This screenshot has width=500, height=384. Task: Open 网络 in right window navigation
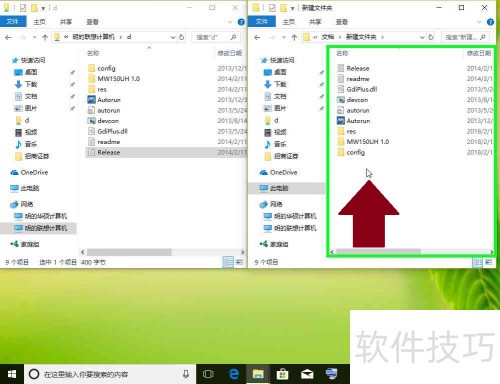(x=271, y=204)
